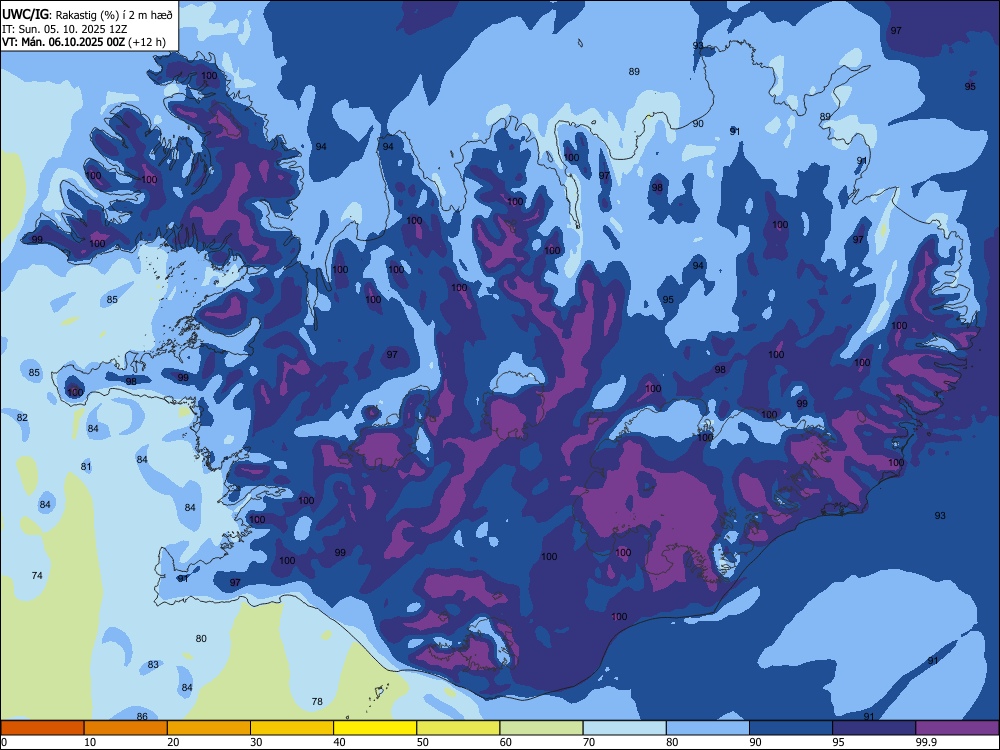Click the legend tick label '30'
This screenshot has width=1000, height=750.
pos(256,742)
